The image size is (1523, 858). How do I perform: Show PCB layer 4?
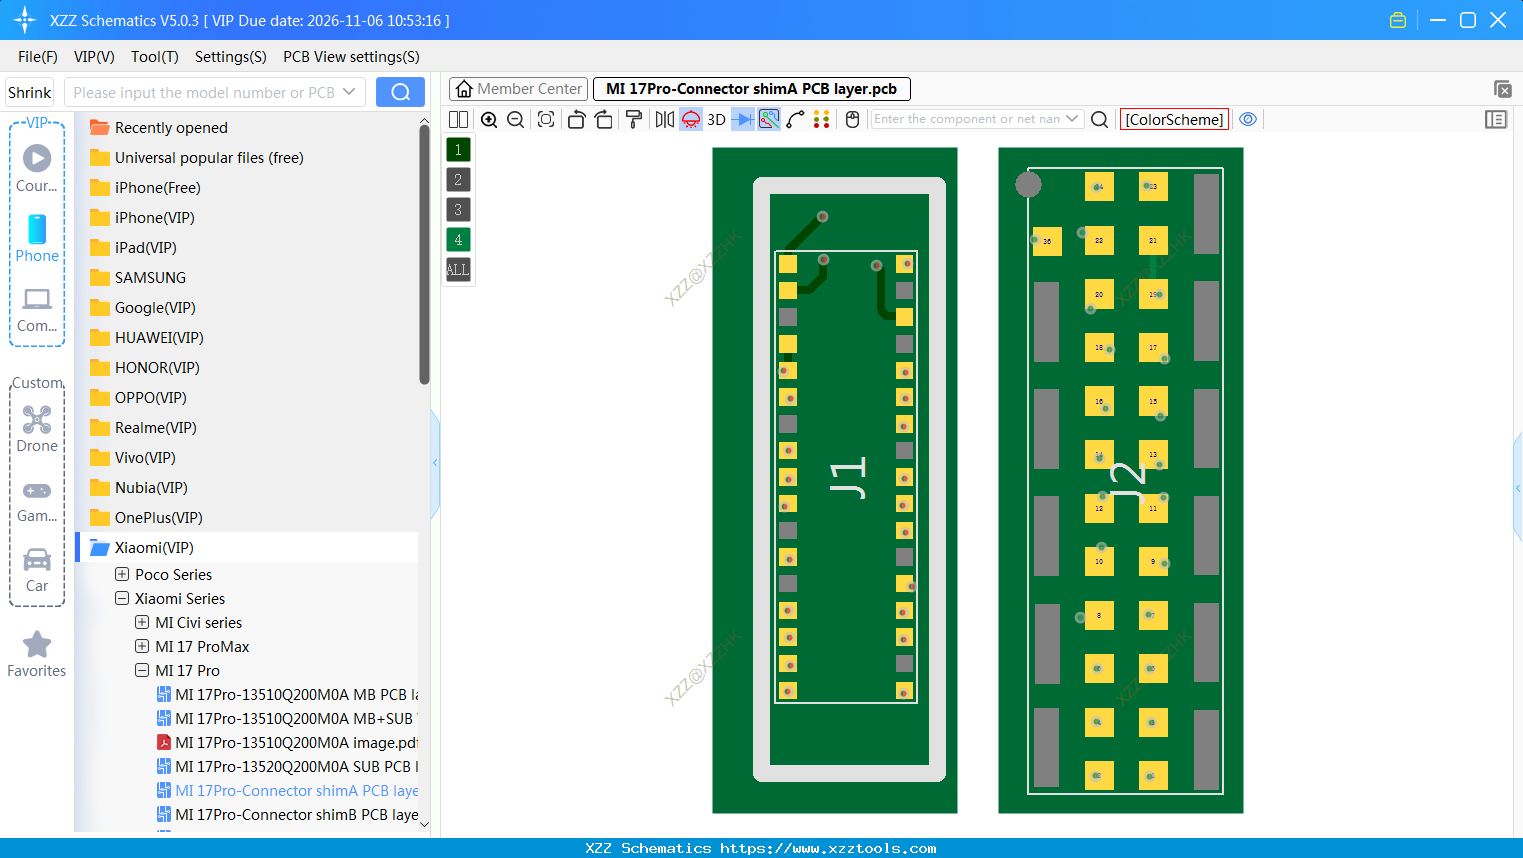point(458,240)
